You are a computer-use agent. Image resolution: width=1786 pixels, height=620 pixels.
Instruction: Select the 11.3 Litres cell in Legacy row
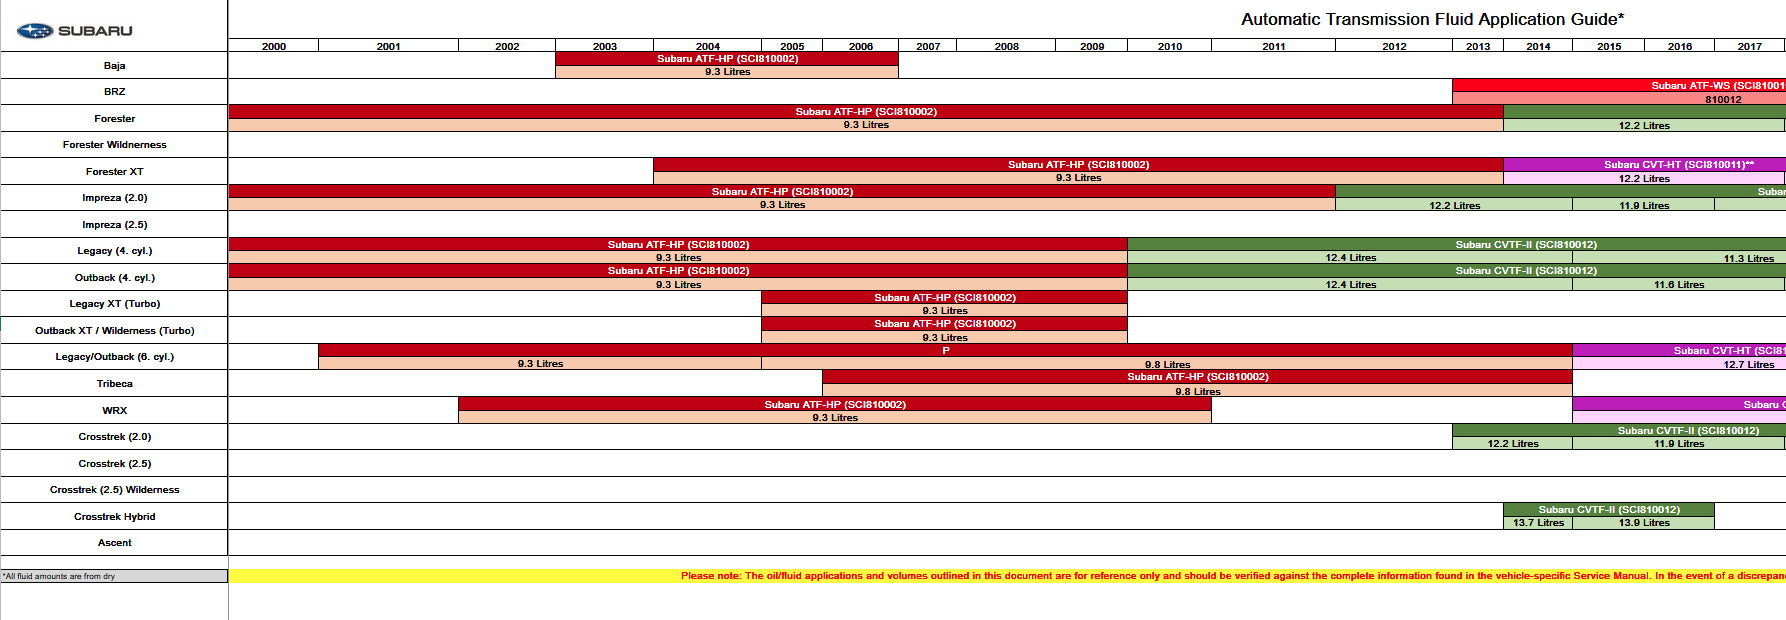pos(1679,258)
